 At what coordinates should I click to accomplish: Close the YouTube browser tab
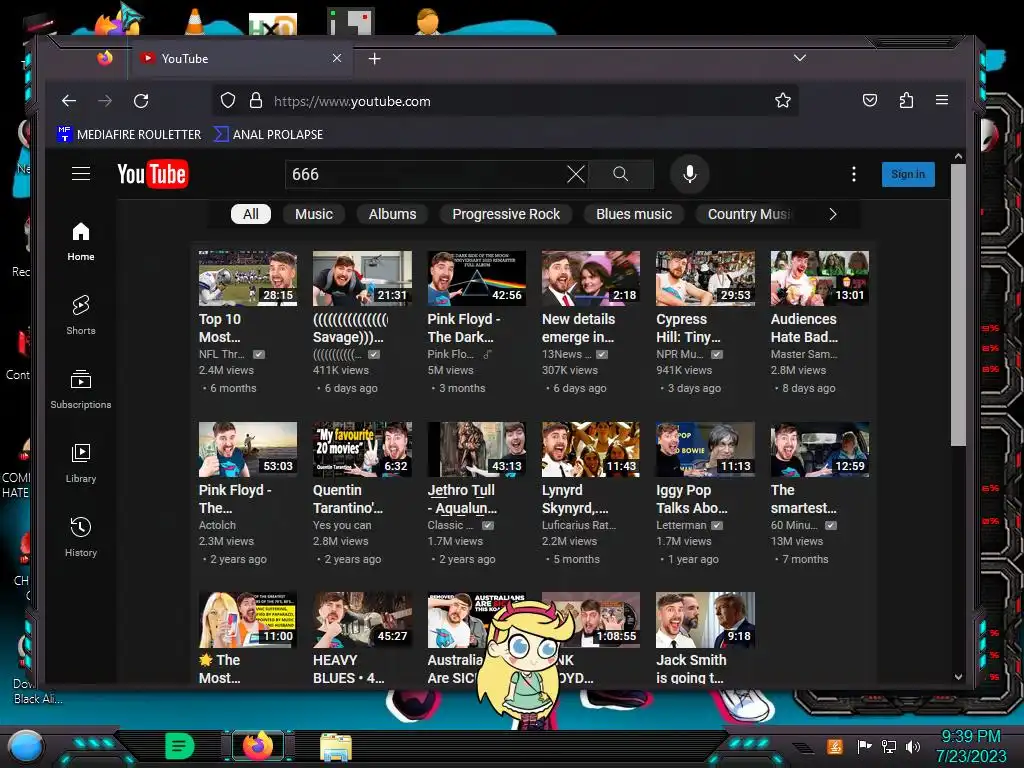[337, 58]
